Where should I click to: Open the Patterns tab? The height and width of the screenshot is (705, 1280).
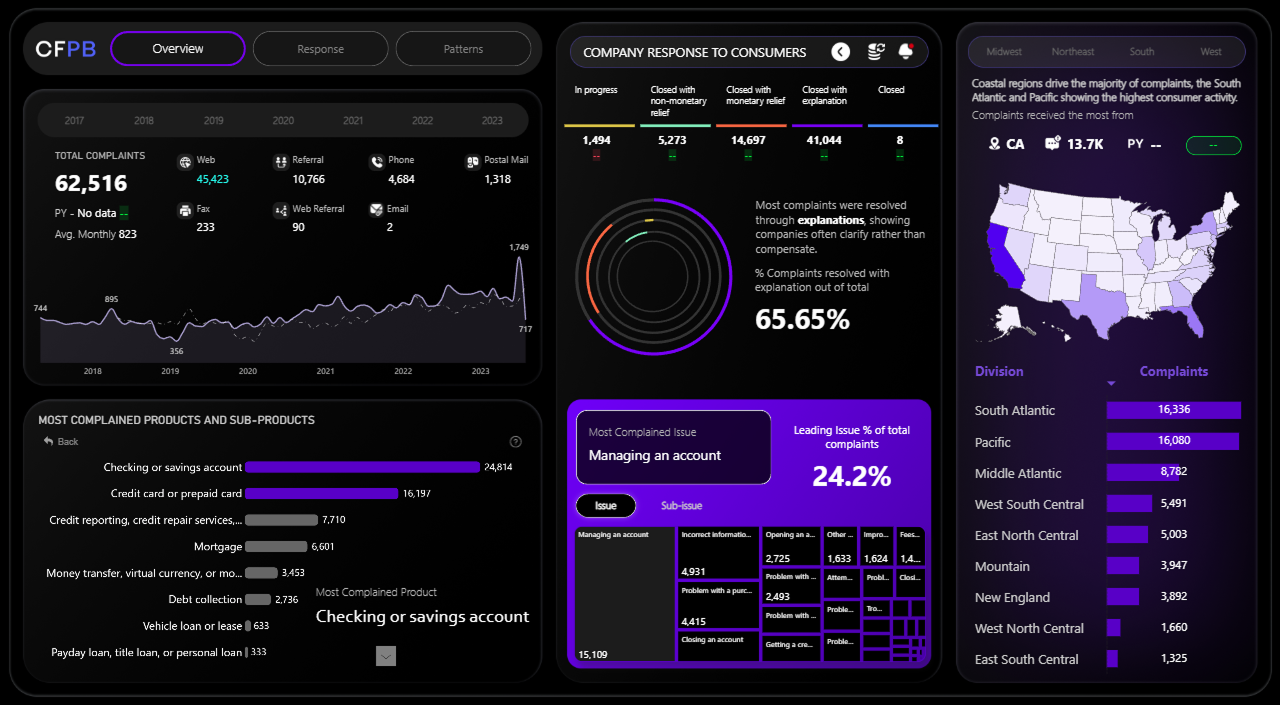click(463, 49)
